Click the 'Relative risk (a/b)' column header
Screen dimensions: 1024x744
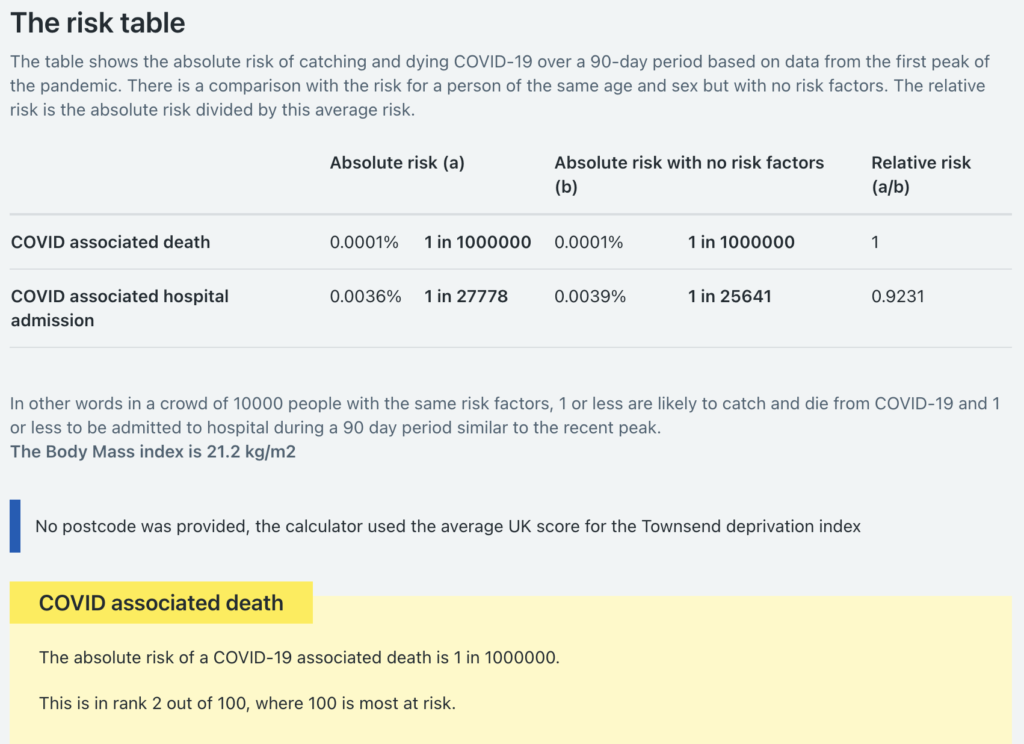coord(921,174)
